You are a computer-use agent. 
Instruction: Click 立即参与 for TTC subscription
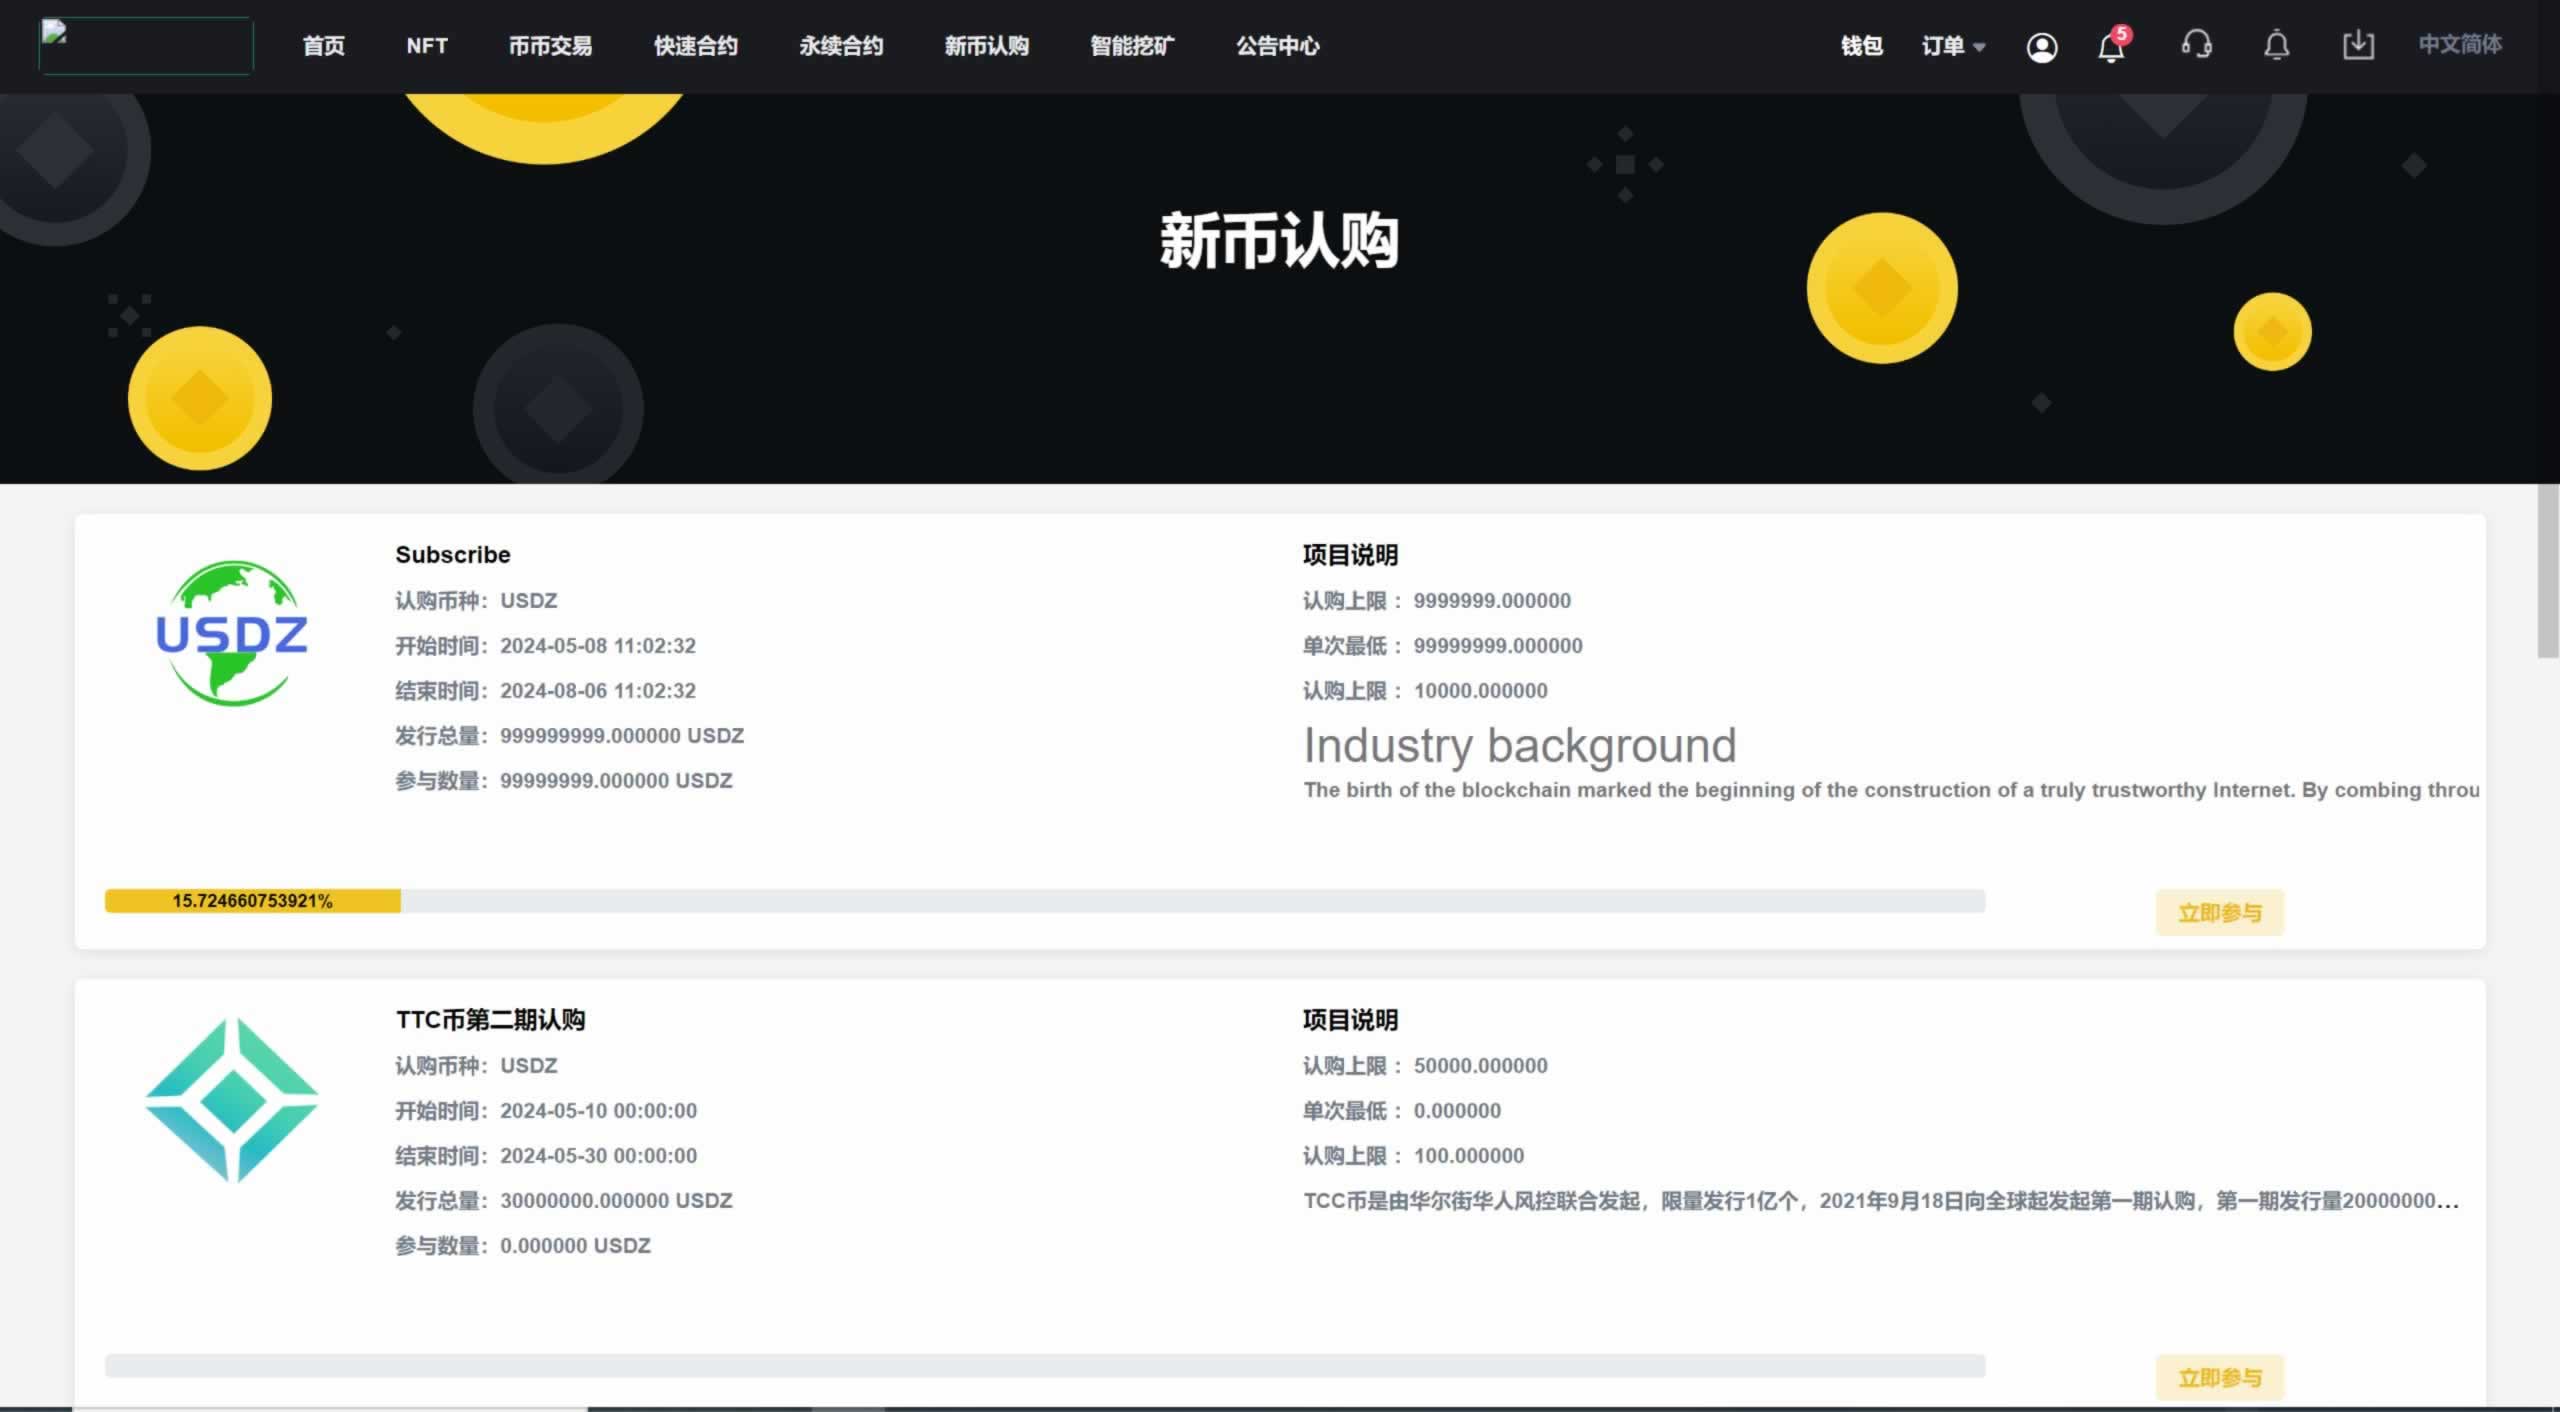click(2219, 1377)
